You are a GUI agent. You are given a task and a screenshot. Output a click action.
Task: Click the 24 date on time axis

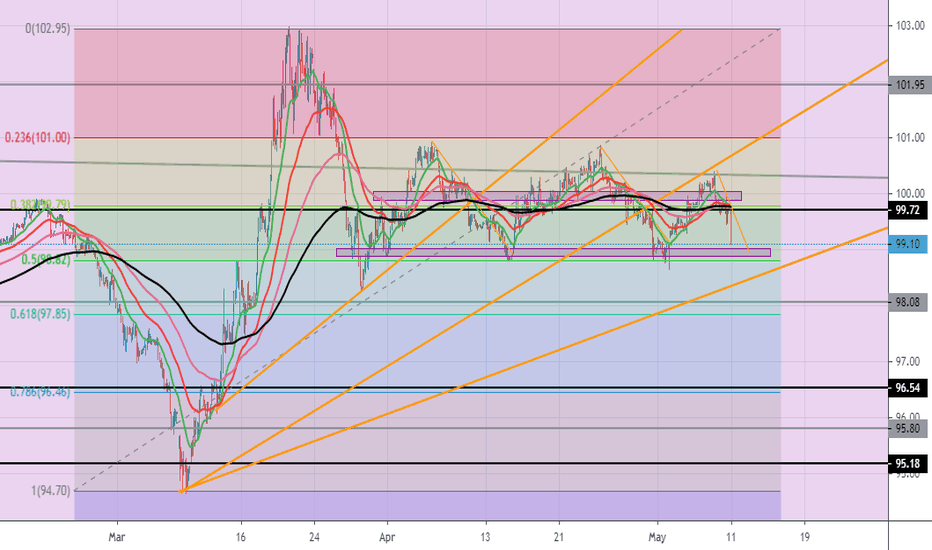point(314,537)
